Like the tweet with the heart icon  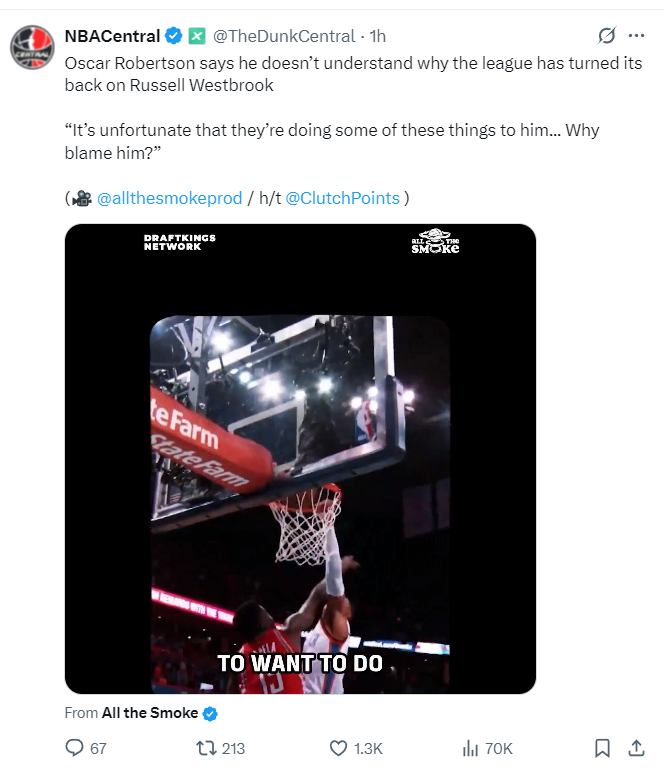[x=338, y=748]
